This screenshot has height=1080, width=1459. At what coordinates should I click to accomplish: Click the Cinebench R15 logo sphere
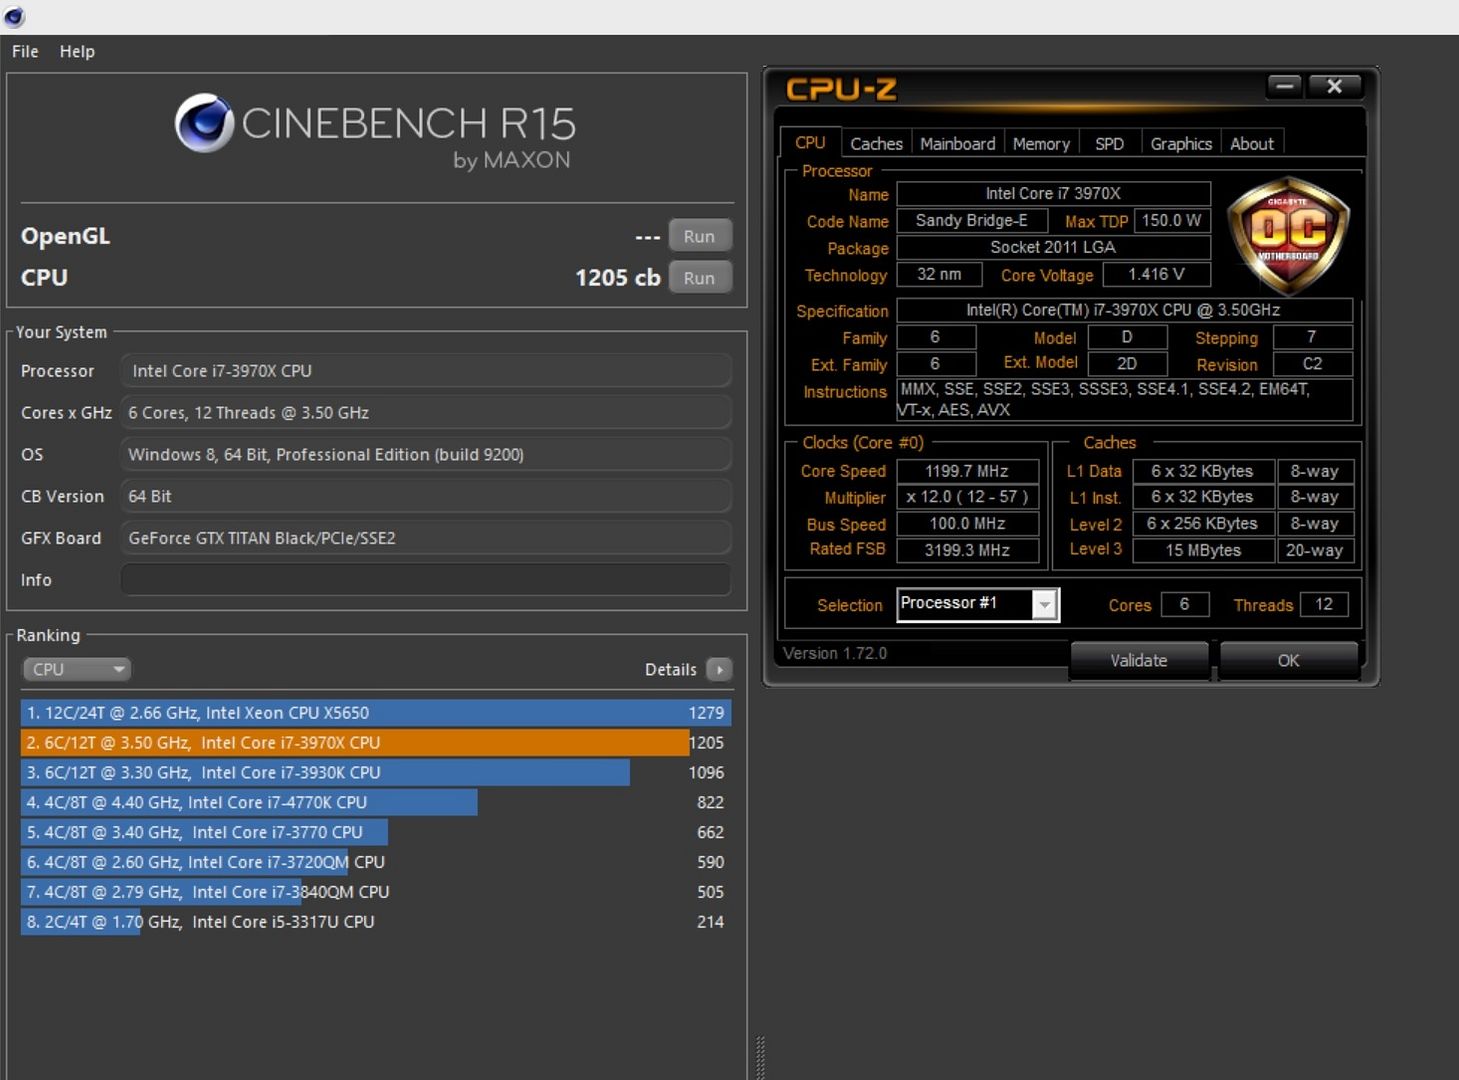(204, 123)
